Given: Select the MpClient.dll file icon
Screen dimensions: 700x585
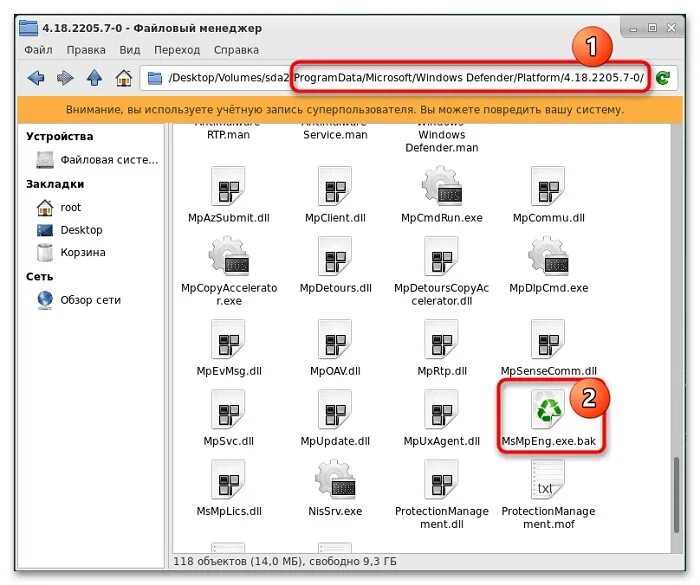Looking at the screenshot, I should [x=335, y=186].
